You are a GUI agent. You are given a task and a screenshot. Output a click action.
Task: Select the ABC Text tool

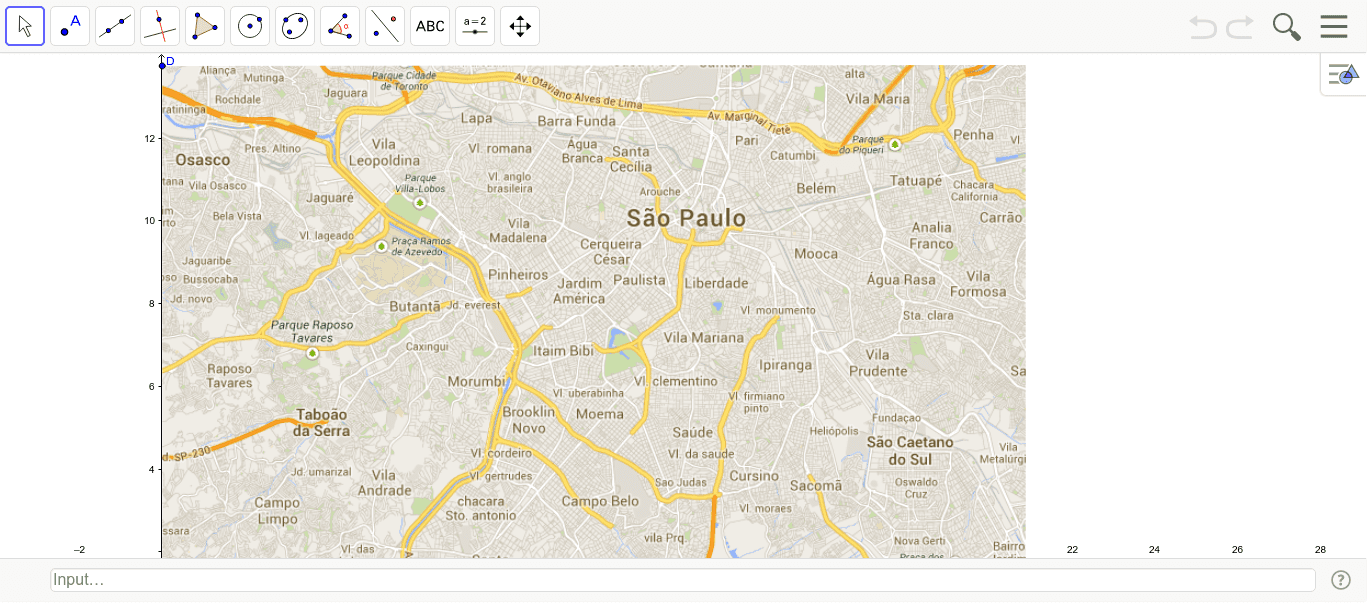[430, 26]
